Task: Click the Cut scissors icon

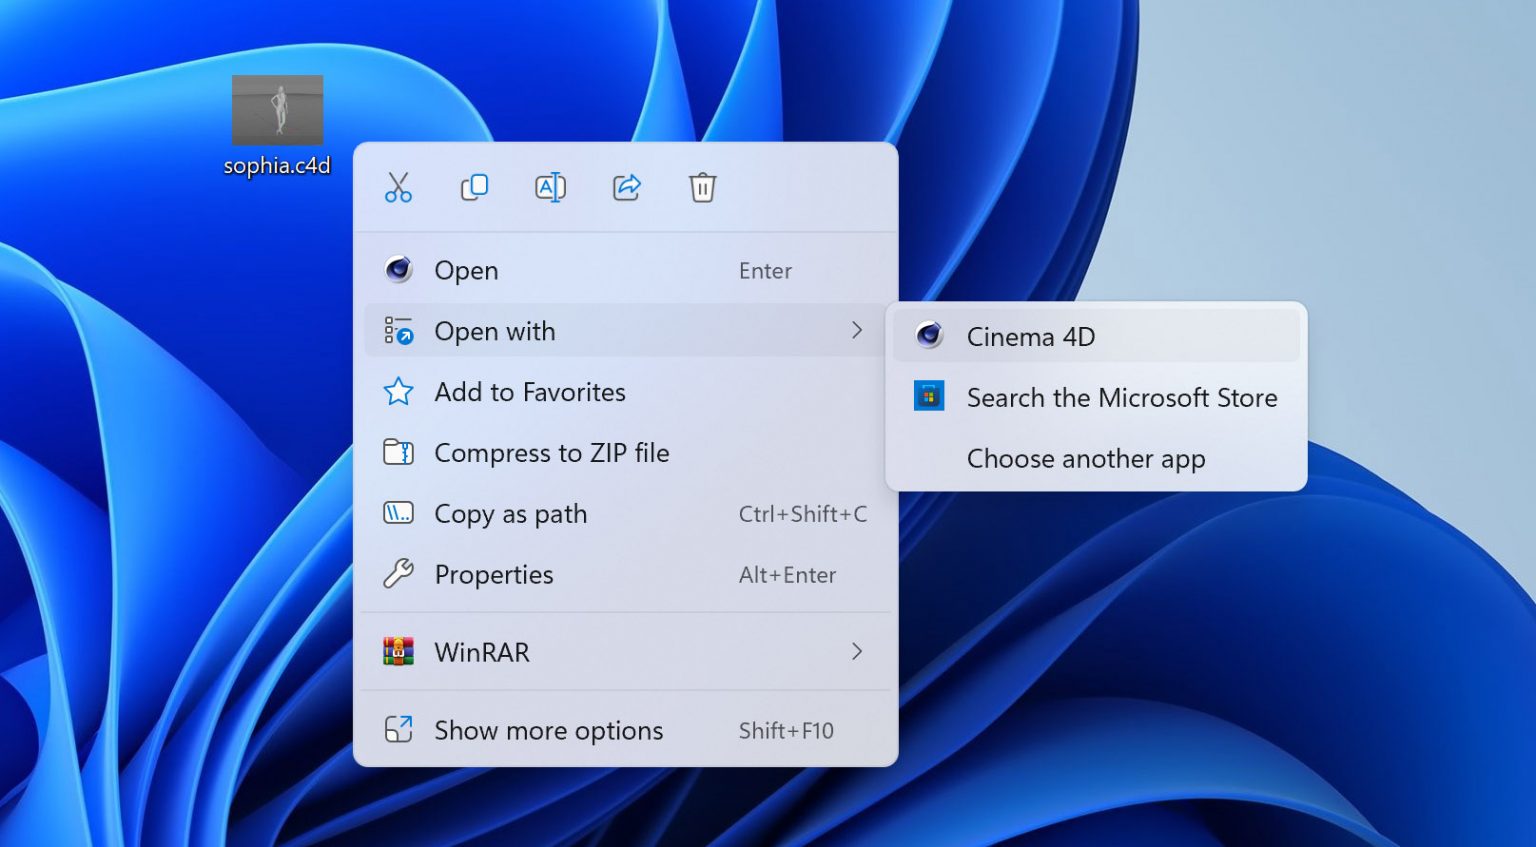Action: (x=398, y=187)
